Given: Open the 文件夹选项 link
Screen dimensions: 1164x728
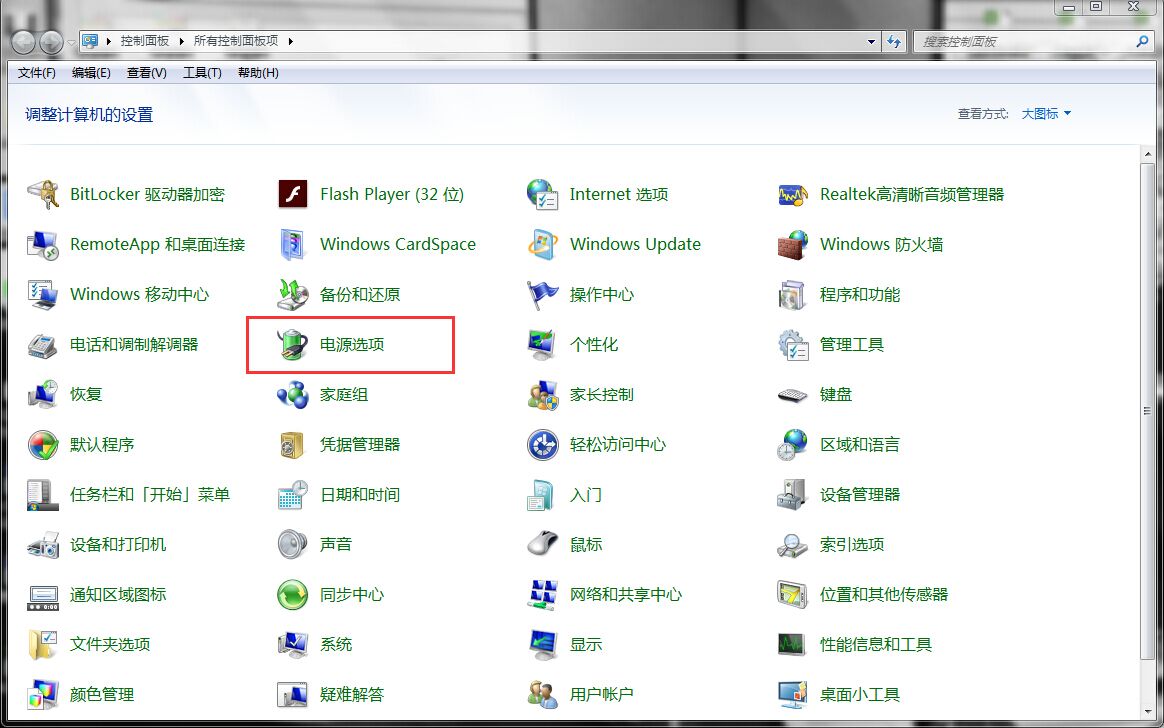Looking at the screenshot, I should (110, 645).
